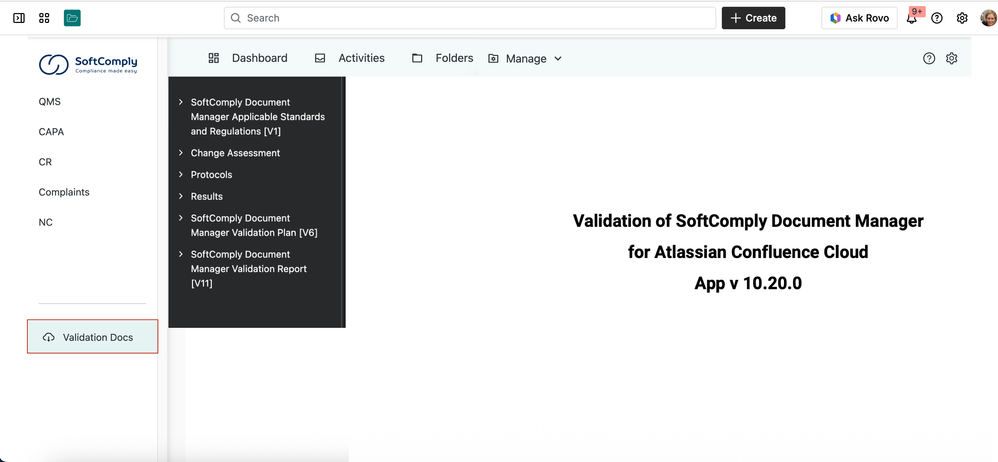This screenshot has width=998, height=462.
Task: Open the top bar help icon
Action: coord(937,18)
